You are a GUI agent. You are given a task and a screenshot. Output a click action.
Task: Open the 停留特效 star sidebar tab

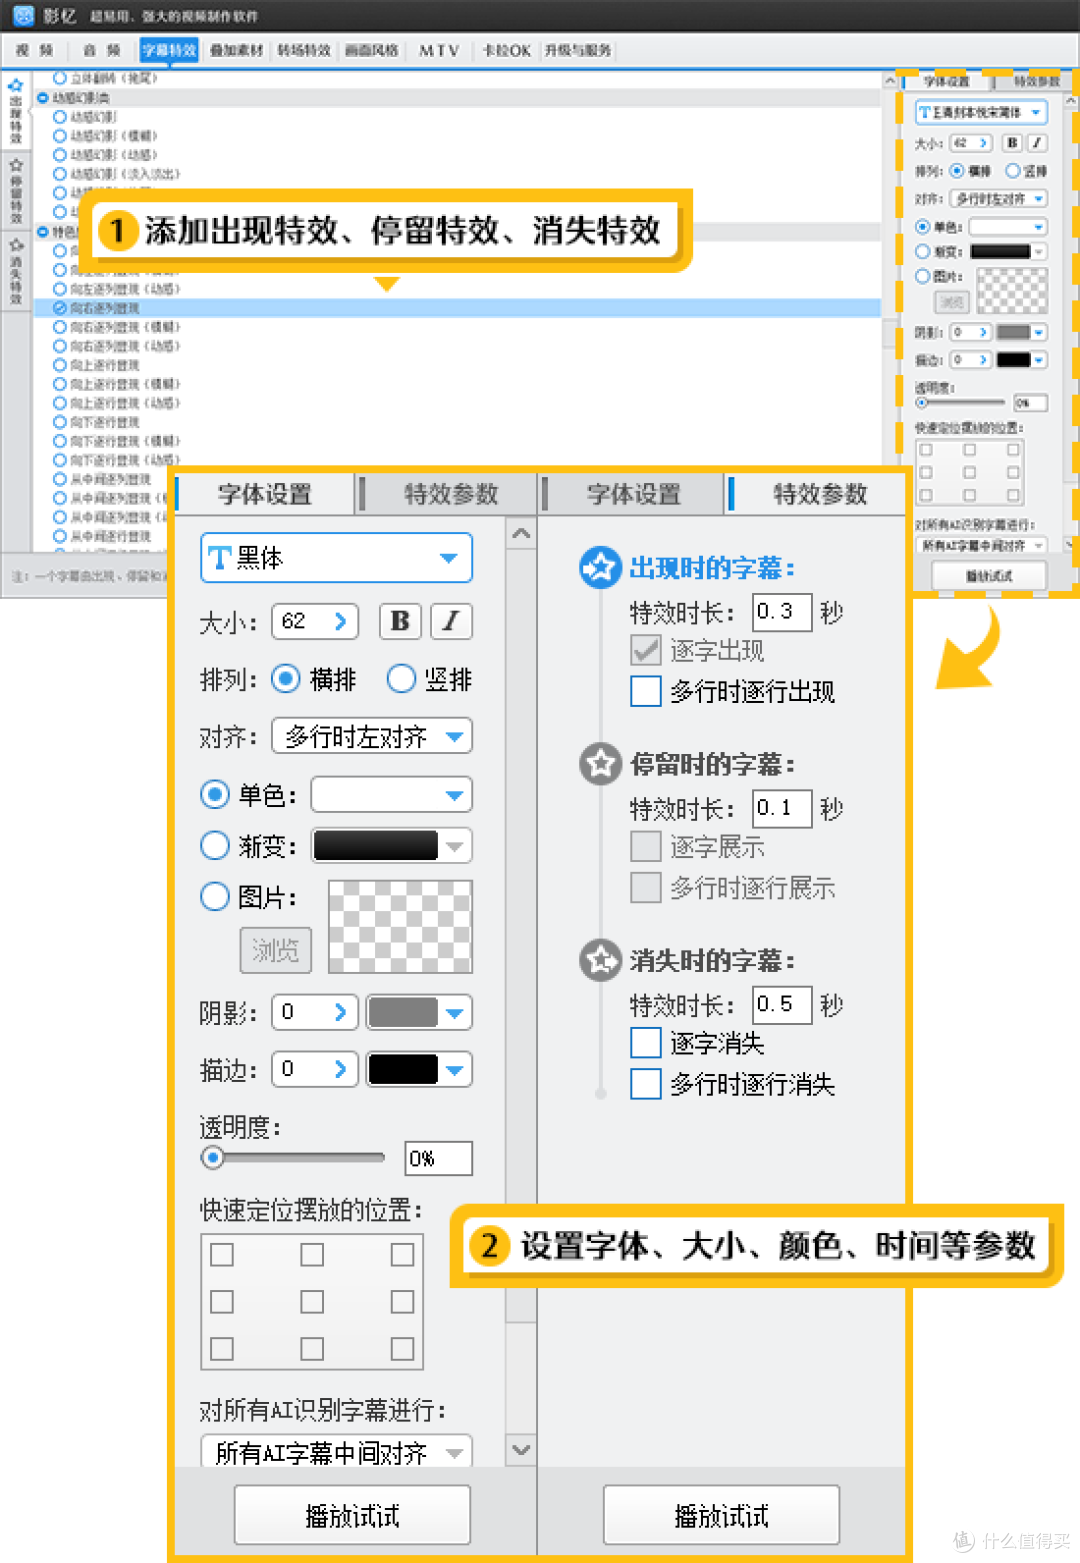[x=15, y=190]
